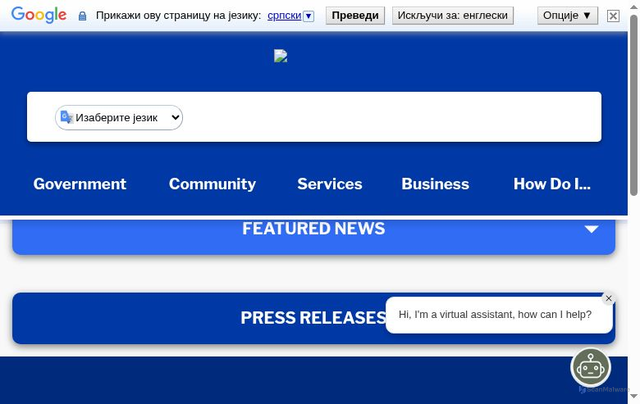The image size is (640, 404).
Task: Click the scrollbar down arrow
Action: tap(633, 396)
